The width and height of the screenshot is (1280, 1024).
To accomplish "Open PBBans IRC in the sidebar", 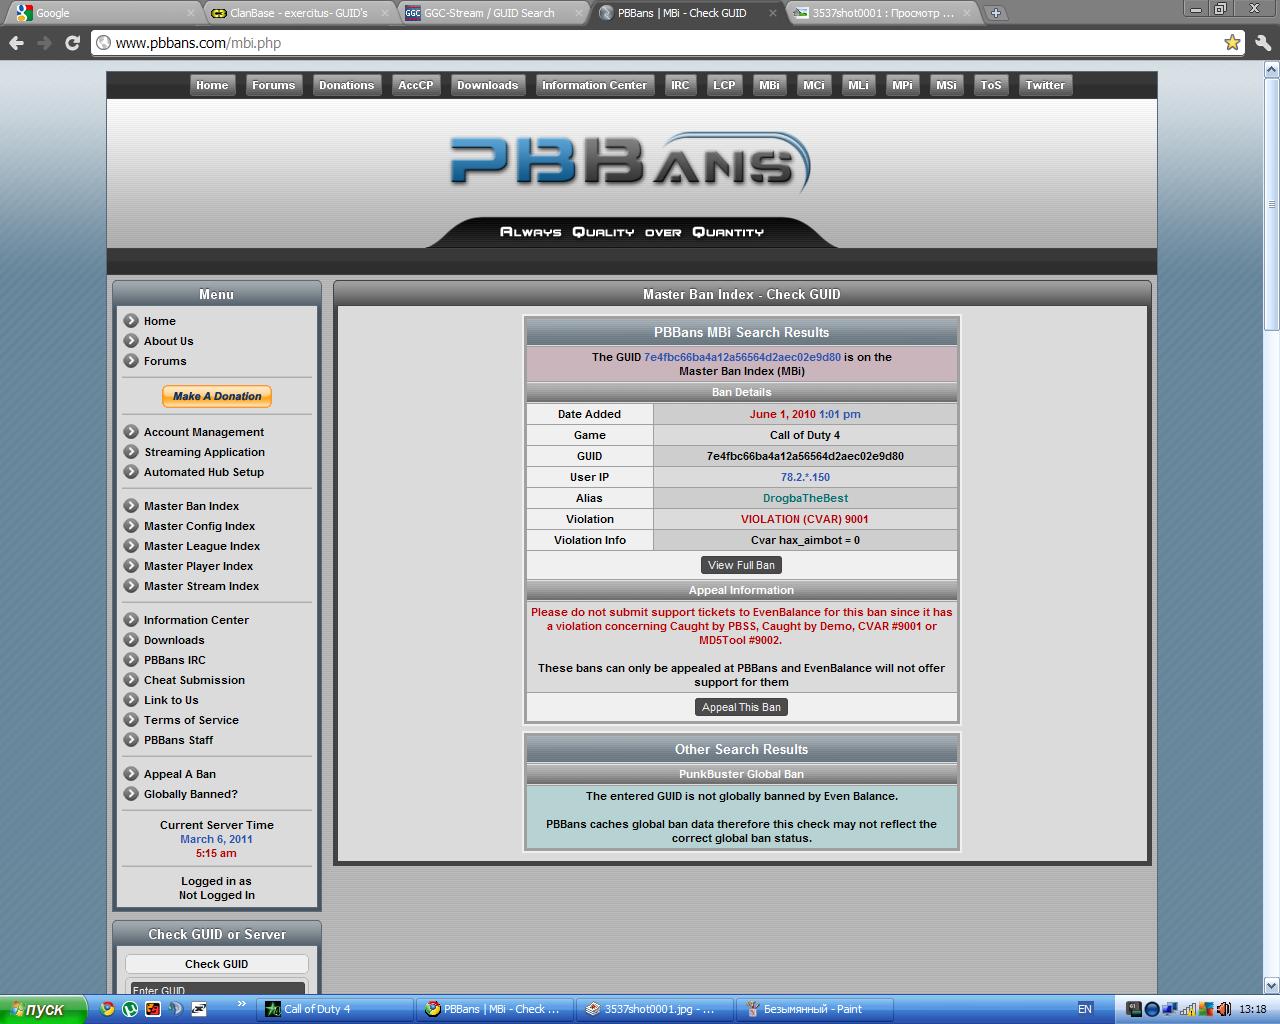I will (174, 660).
